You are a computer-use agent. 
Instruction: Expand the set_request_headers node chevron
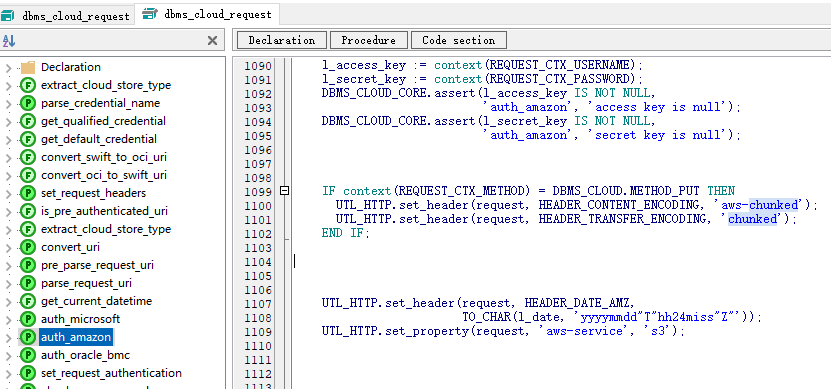pos(8,194)
